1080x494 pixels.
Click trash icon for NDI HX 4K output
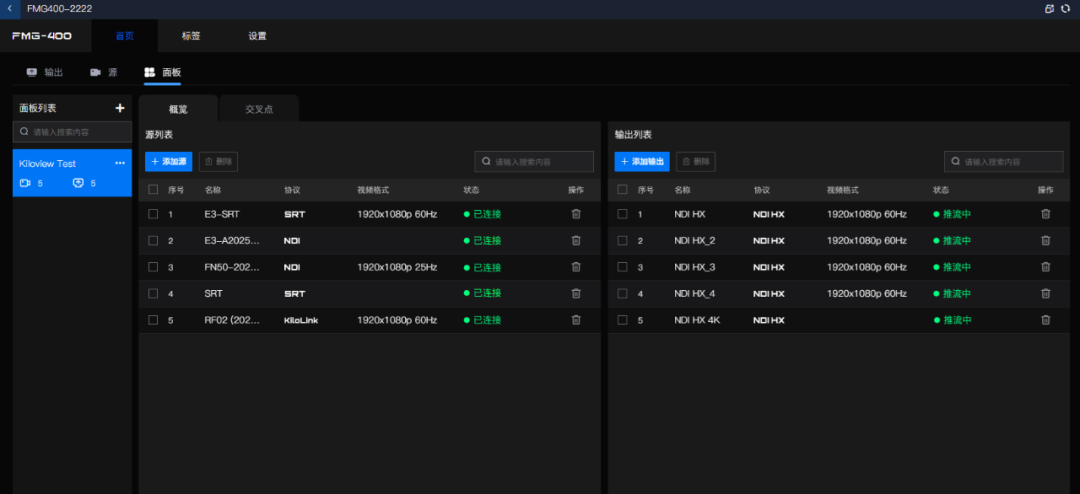pyautogui.click(x=1046, y=320)
